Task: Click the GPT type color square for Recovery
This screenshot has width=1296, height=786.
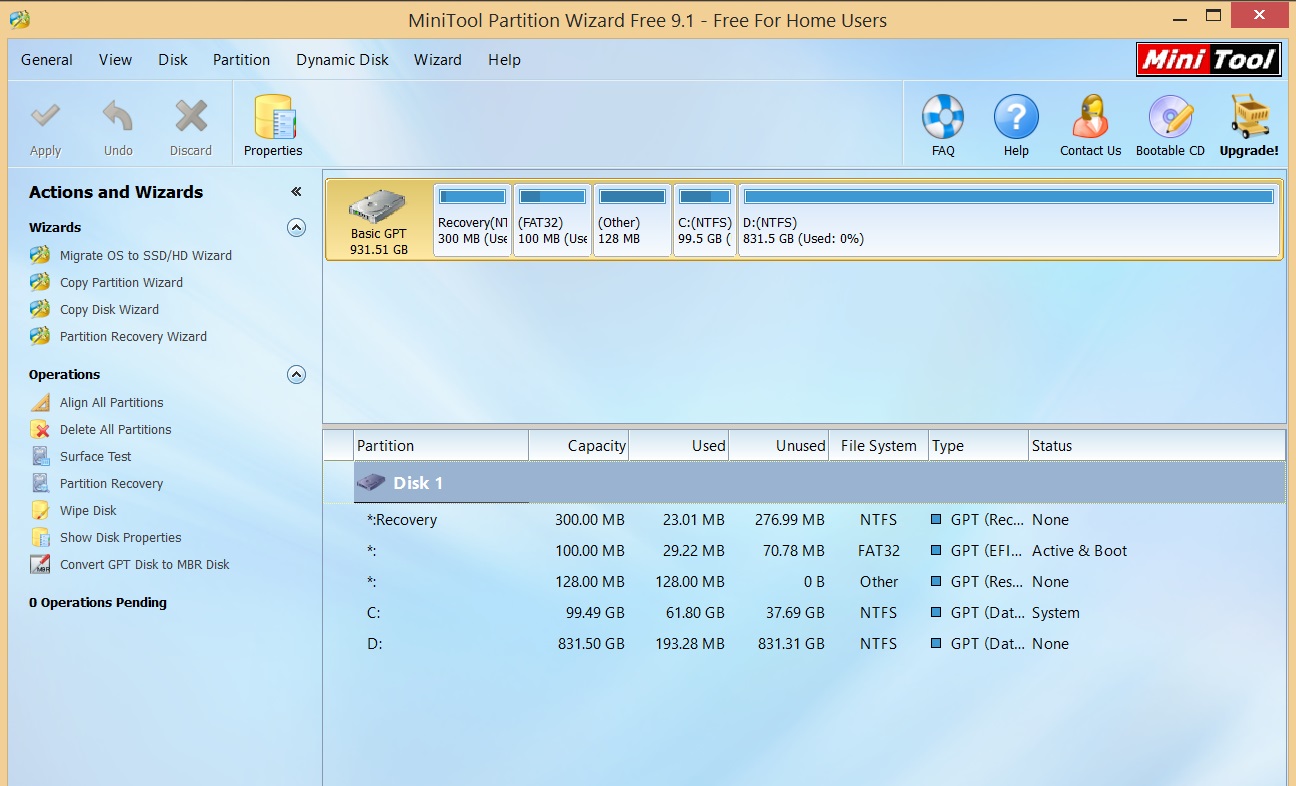Action: [x=937, y=520]
